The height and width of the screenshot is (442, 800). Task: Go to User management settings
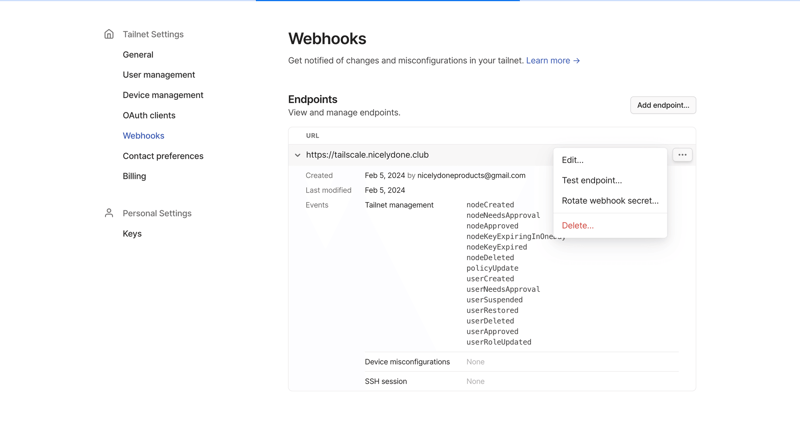click(159, 75)
